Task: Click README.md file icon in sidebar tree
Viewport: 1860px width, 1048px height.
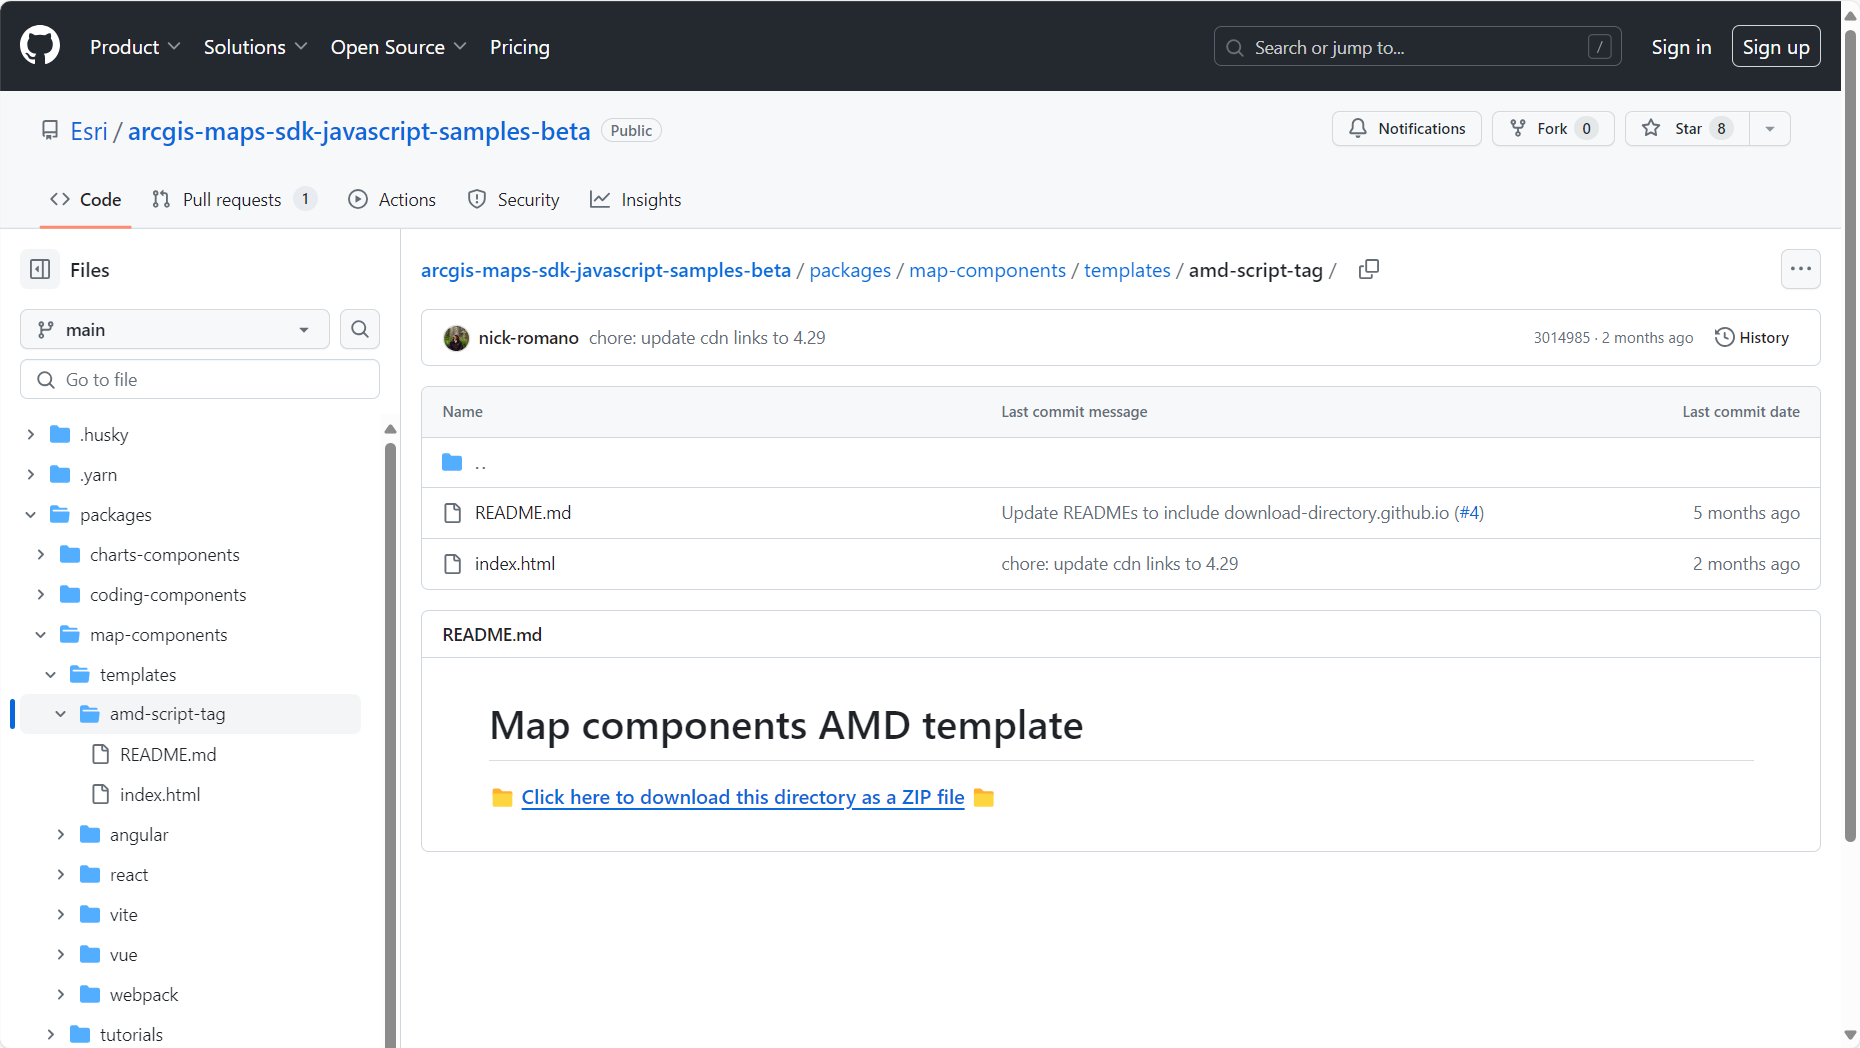Action: (x=100, y=754)
